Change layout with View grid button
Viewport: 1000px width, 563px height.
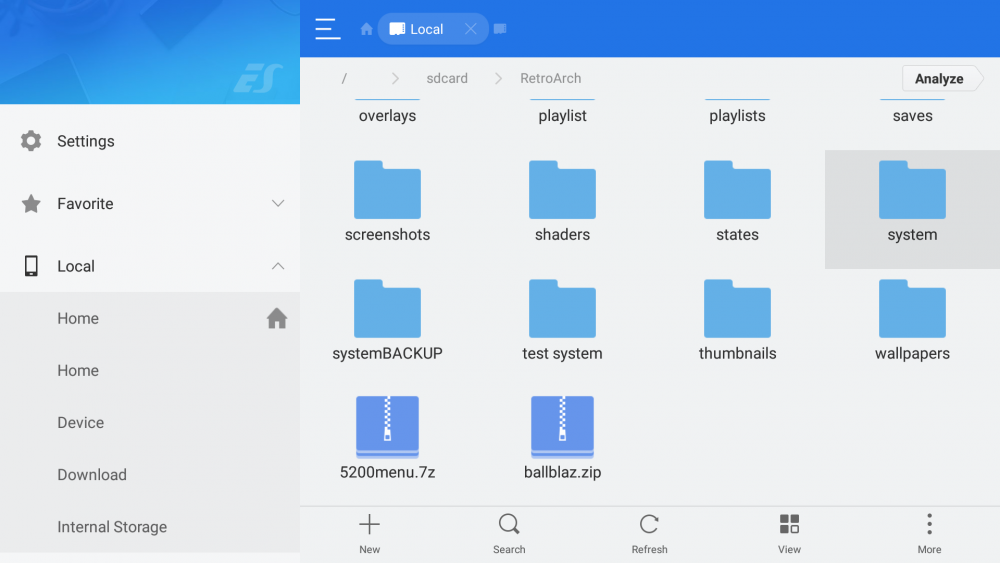click(x=790, y=534)
